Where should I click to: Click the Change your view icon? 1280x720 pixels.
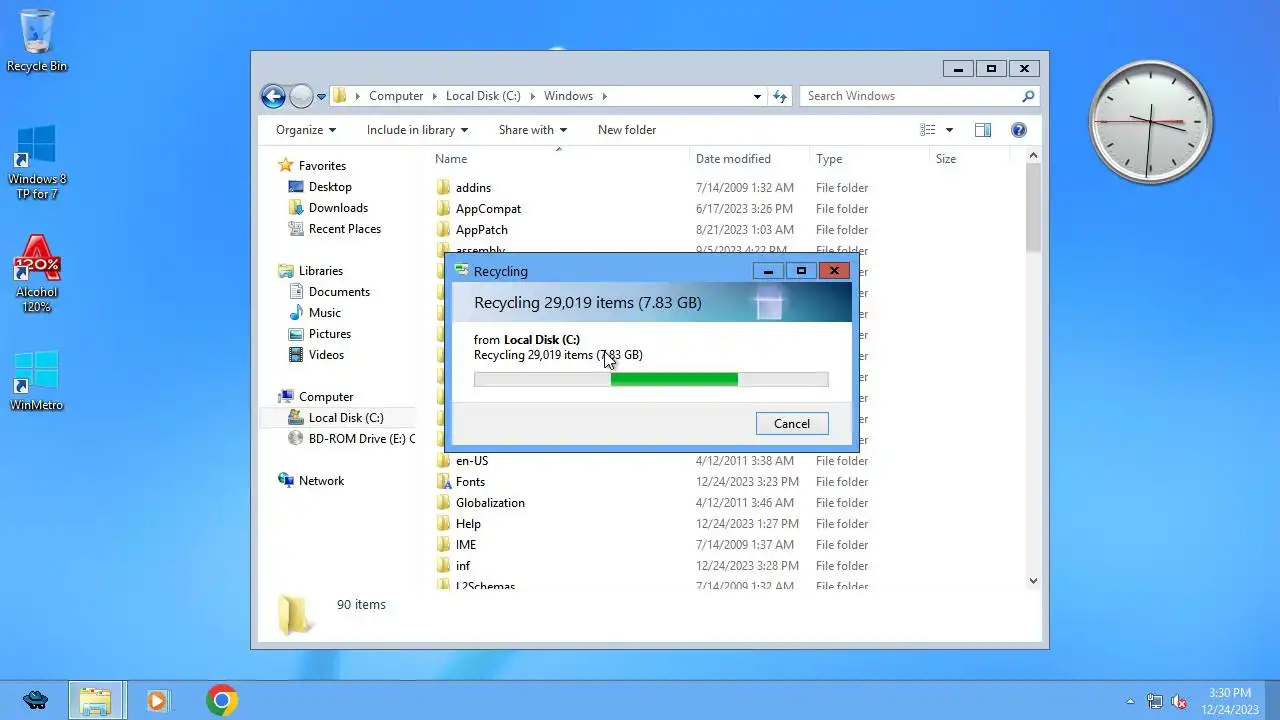tap(928, 130)
